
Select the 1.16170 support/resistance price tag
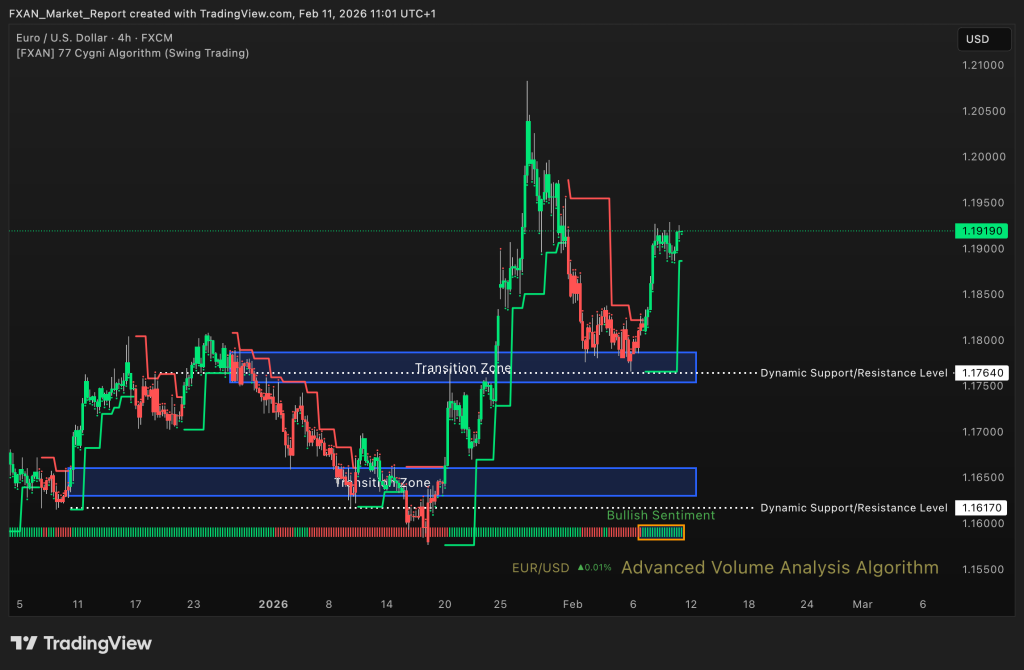980,508
